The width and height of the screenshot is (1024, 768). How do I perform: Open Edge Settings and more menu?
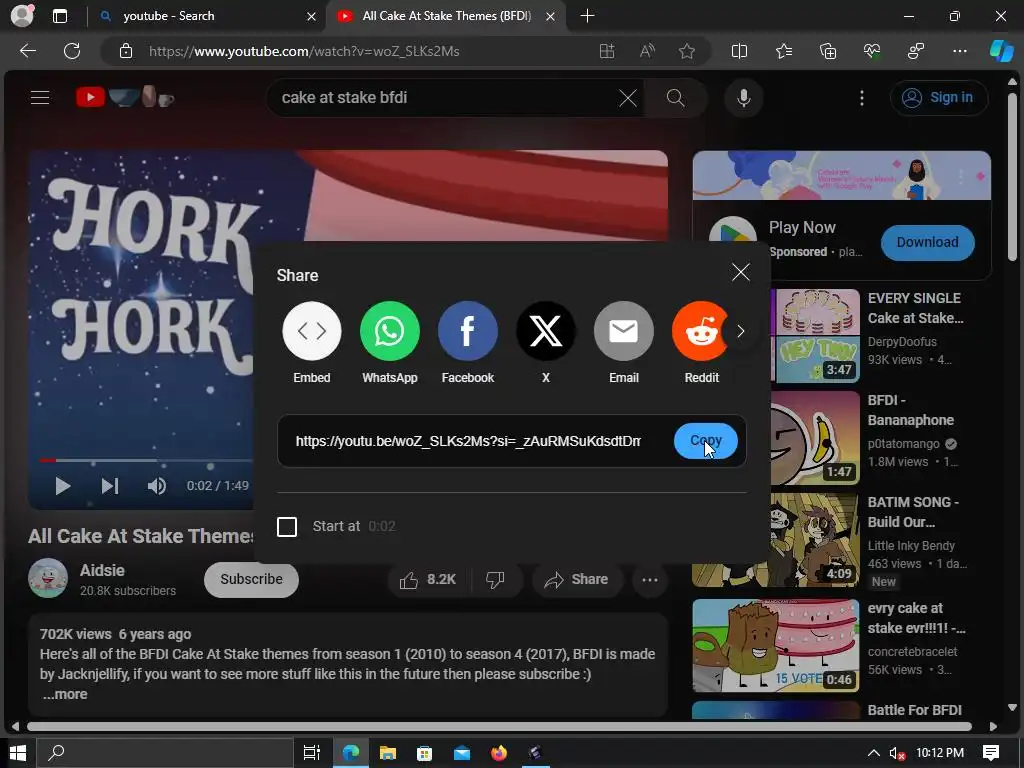pos(959,51)
